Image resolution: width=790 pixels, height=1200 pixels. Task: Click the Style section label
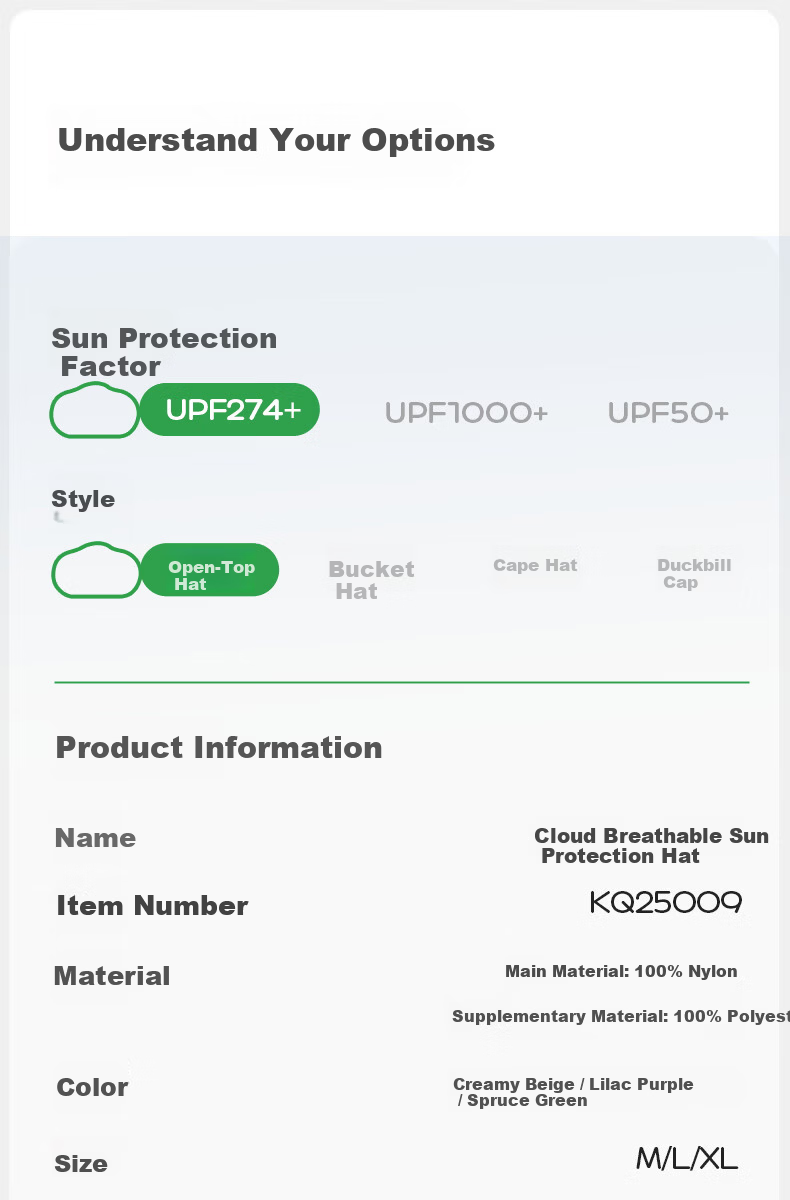coord(83,499)
